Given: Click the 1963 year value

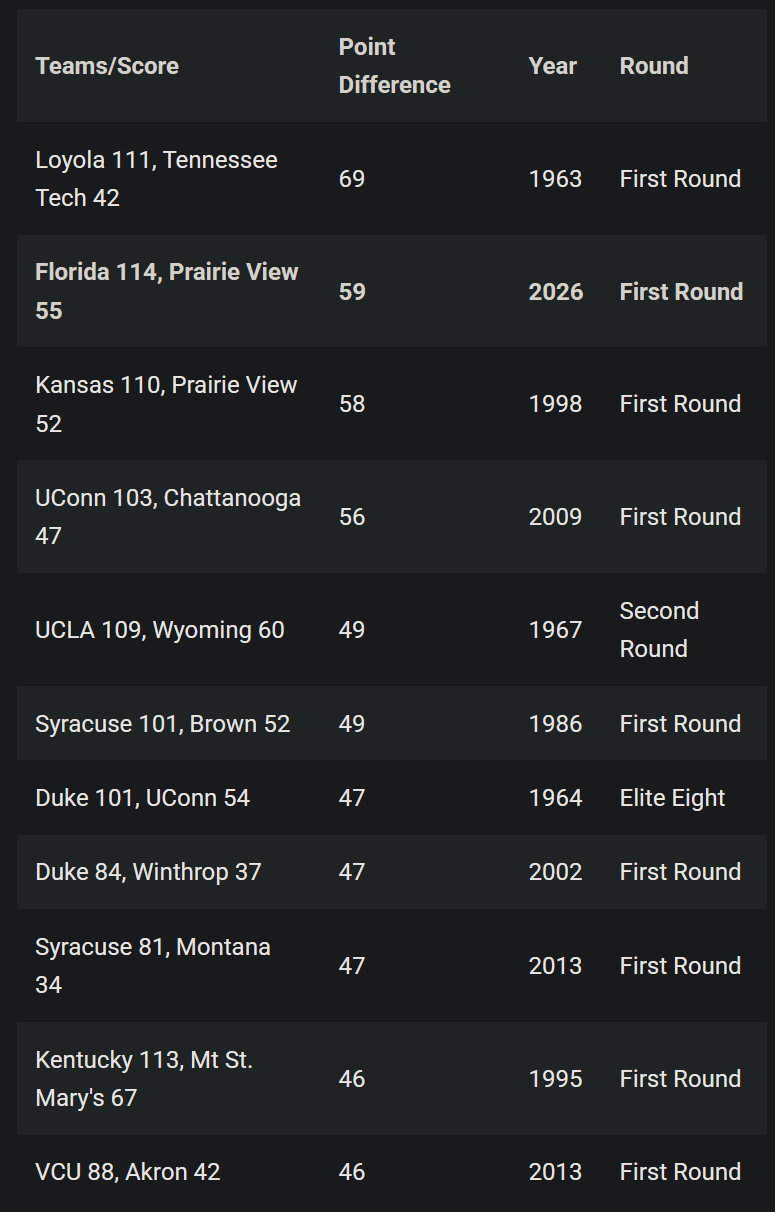Looking at the screenshot, I should tap(555, 179).
